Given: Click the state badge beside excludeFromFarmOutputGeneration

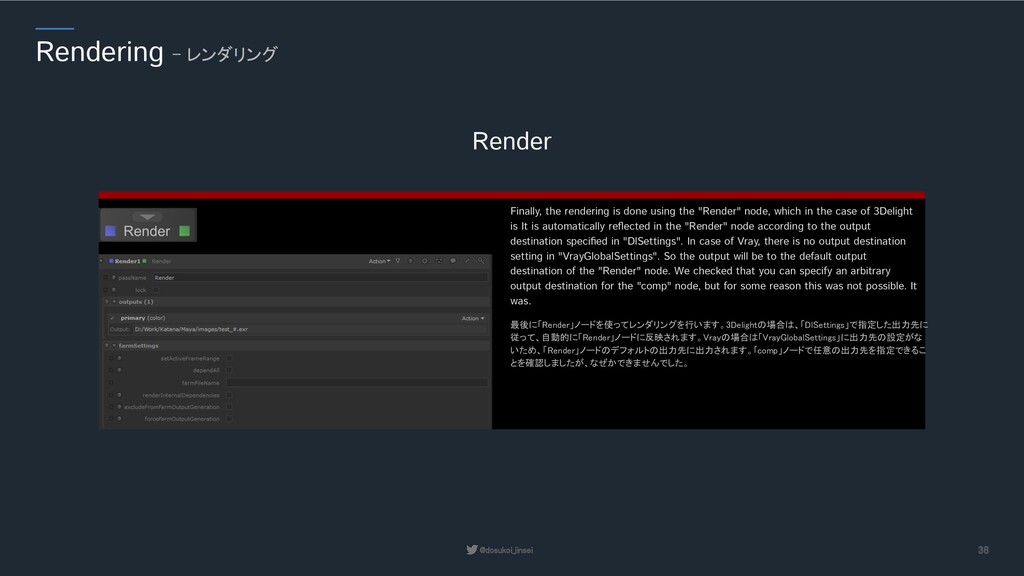Looking at the screenshot, I should [x=120, y=407].
